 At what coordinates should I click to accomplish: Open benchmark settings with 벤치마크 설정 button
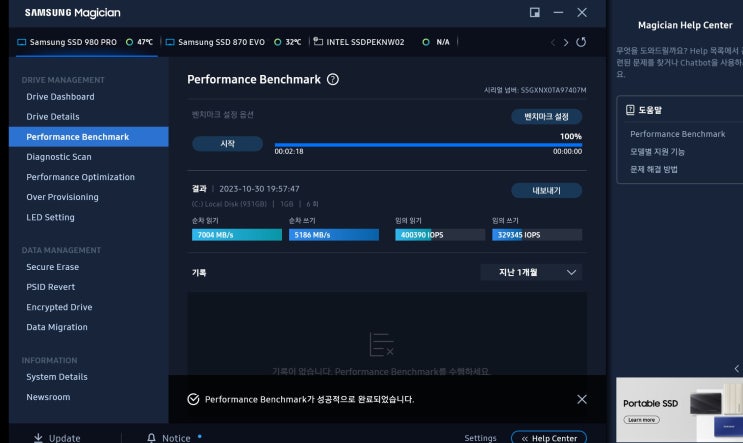point(546,117)
